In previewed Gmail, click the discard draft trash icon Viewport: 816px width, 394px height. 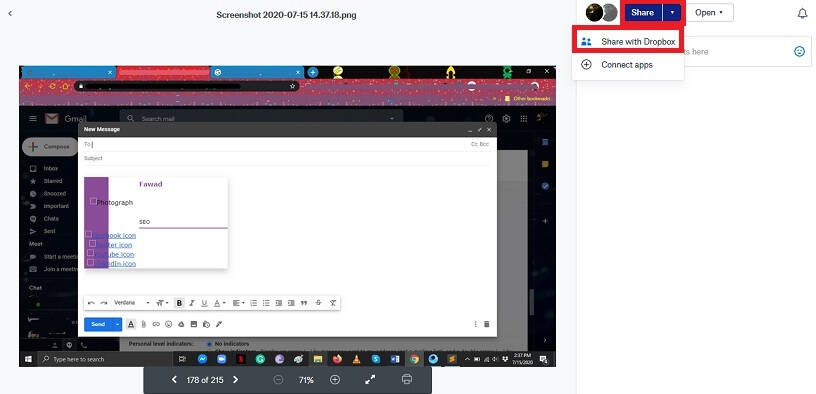(487, 324)
